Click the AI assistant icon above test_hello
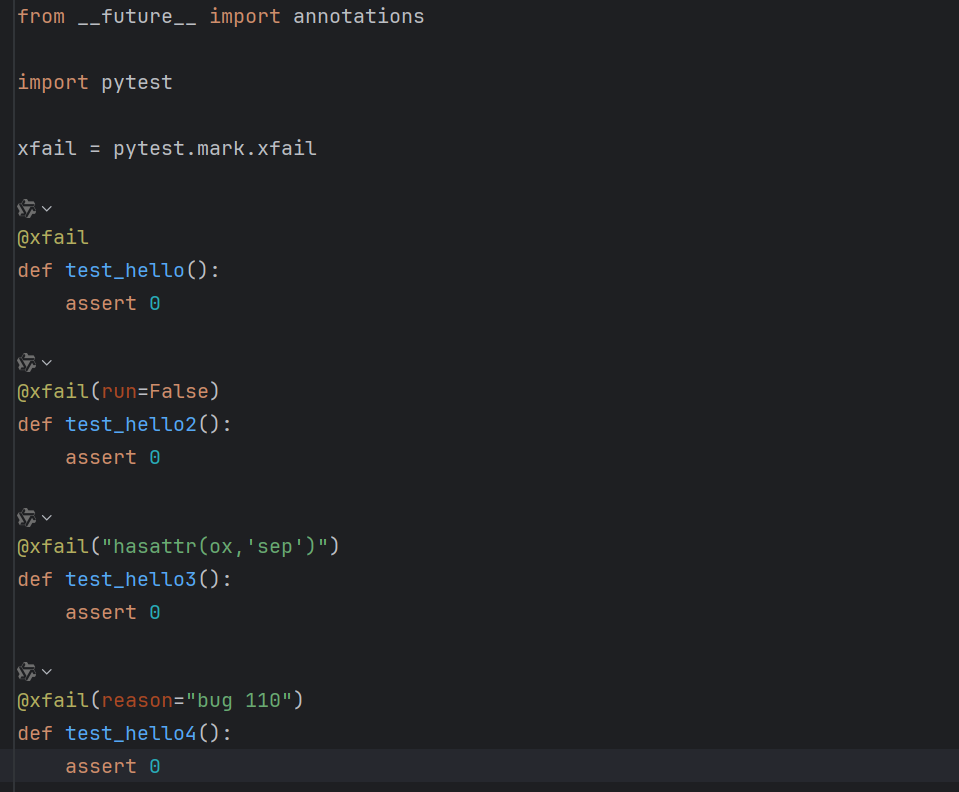This screenshot has height=792, width=959. (x=26, y=209)
